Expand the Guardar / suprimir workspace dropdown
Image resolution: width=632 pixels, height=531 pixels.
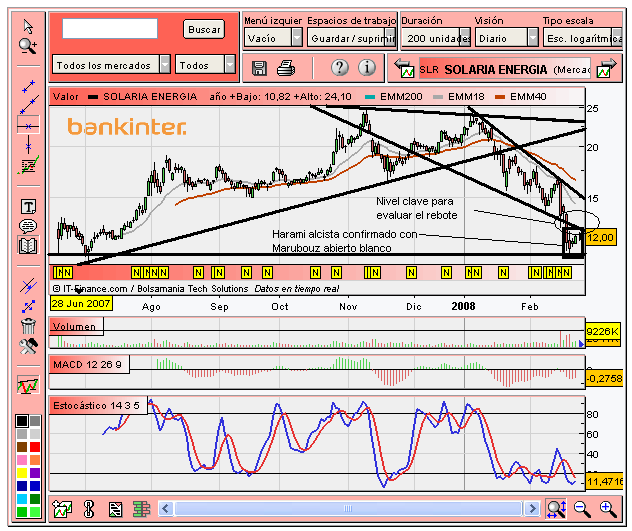[352, 38]
